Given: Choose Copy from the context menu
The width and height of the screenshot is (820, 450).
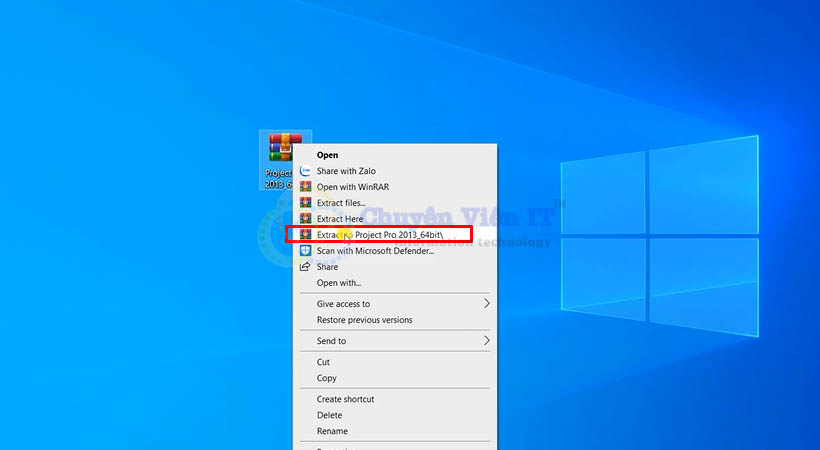Looking at the screenshot, I should pyautogui.click(x=327, y=378).
